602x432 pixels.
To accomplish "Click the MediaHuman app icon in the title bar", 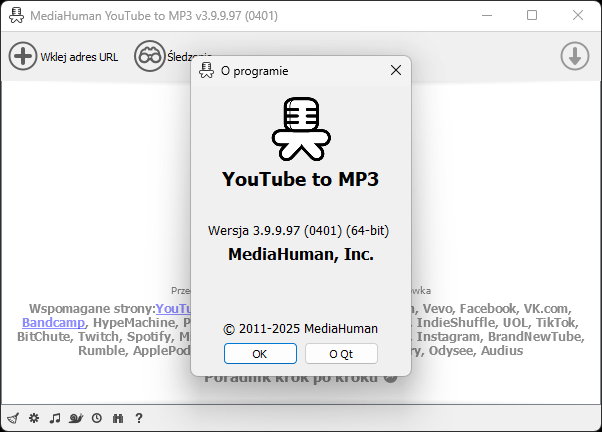I will point(16,15).
